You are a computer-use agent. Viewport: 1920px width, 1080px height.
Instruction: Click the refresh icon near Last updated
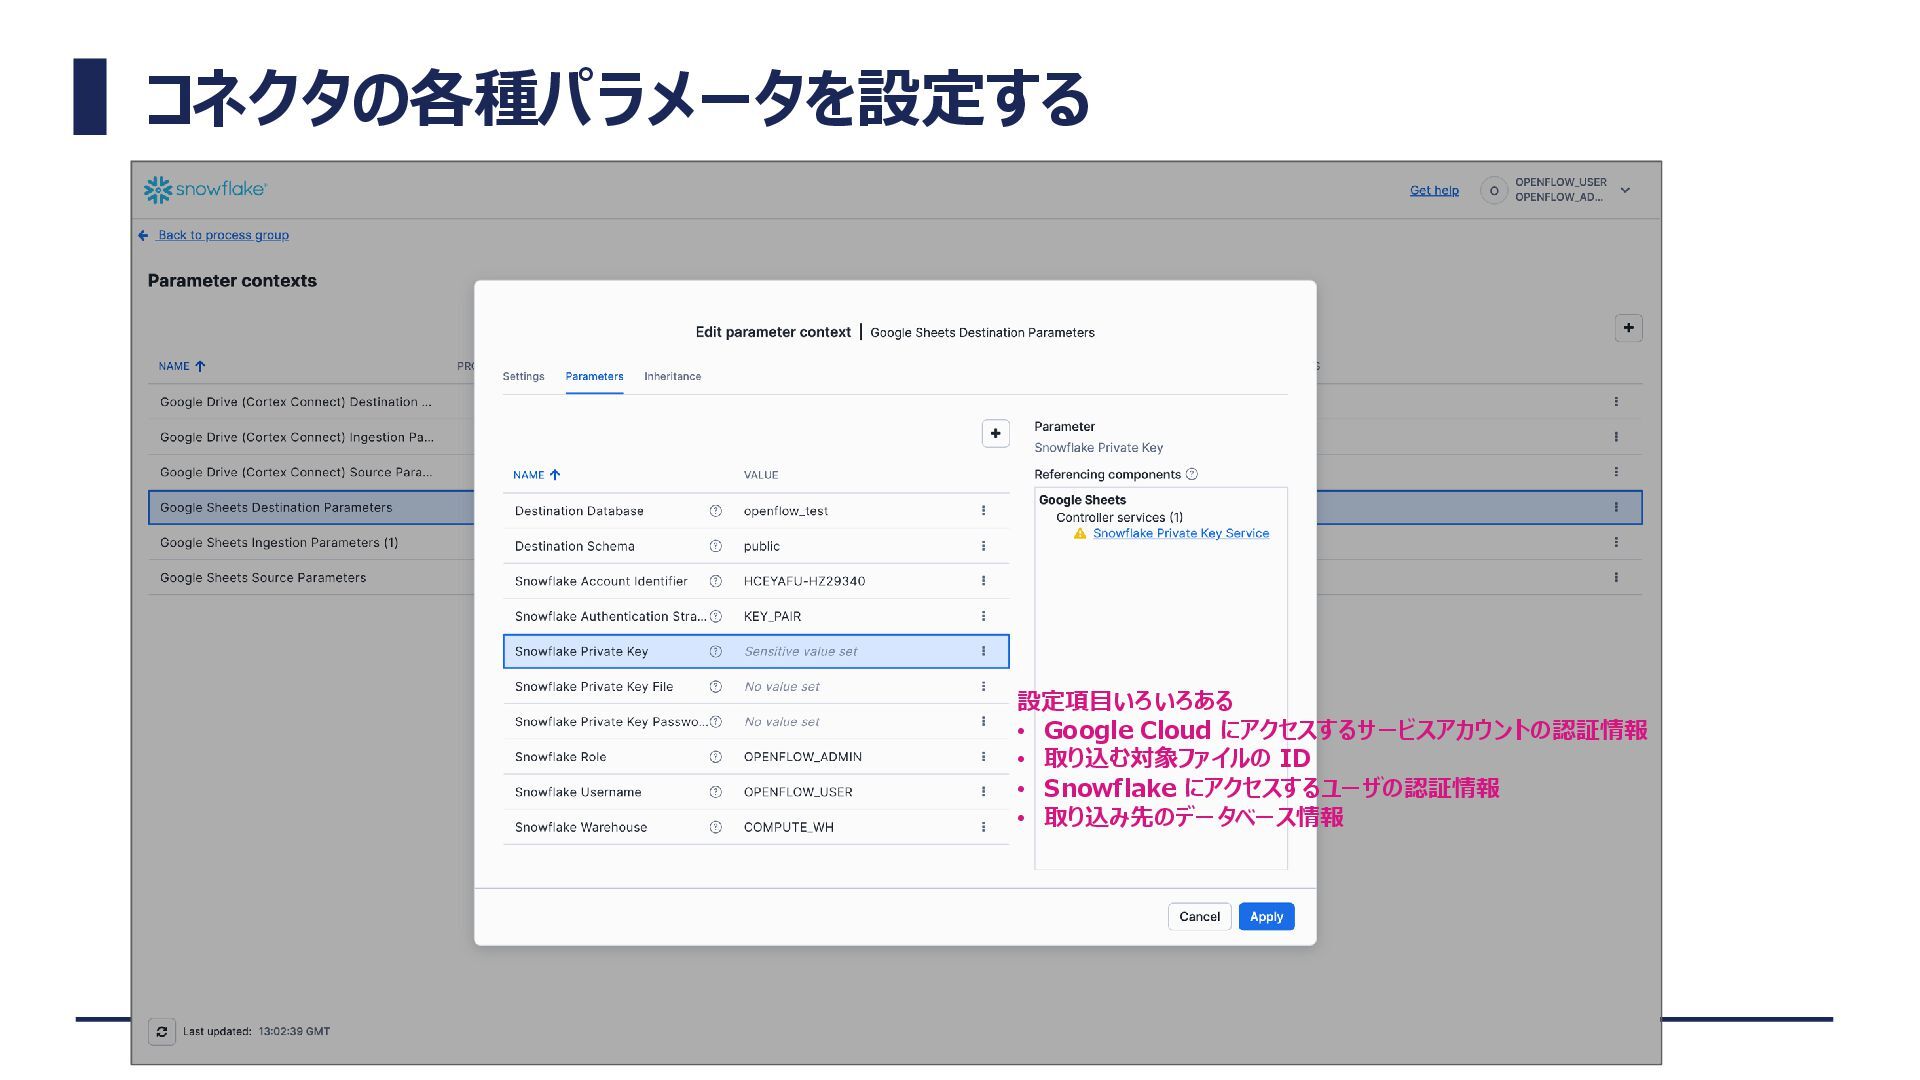pyautogui.click(x=162, y=1031)
